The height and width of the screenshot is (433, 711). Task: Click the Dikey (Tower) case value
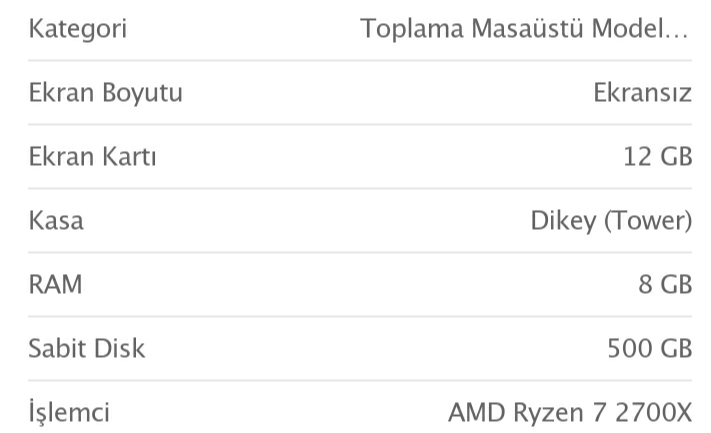tap(611, 221)
